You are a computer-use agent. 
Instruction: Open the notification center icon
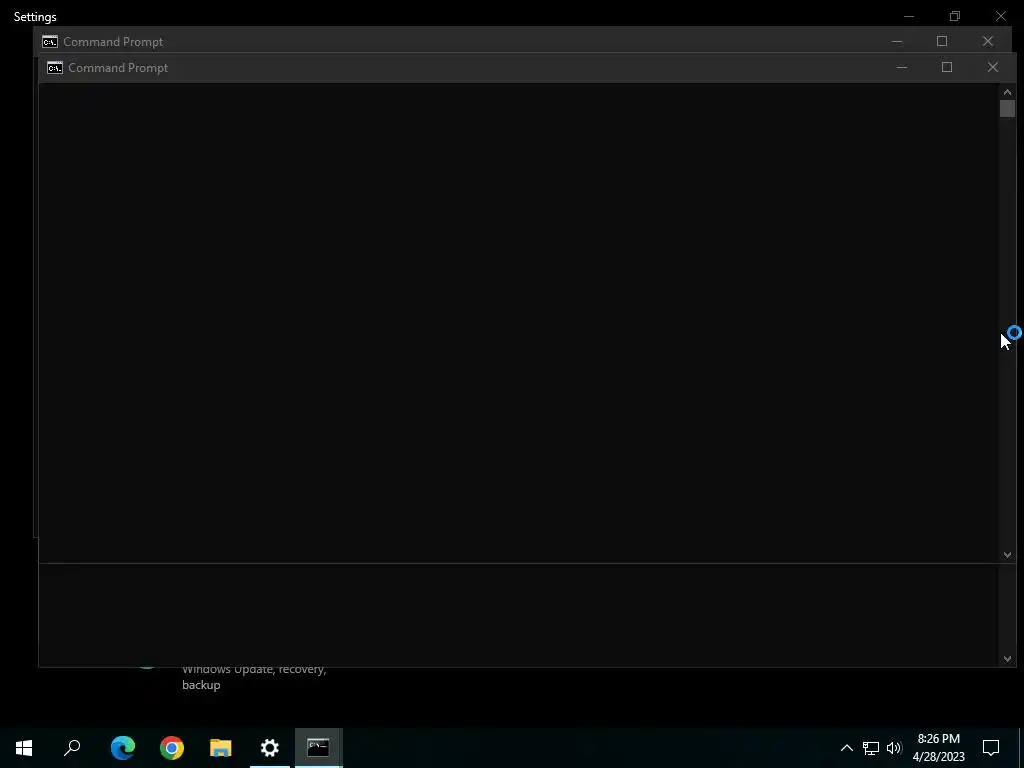pos(991,748)
